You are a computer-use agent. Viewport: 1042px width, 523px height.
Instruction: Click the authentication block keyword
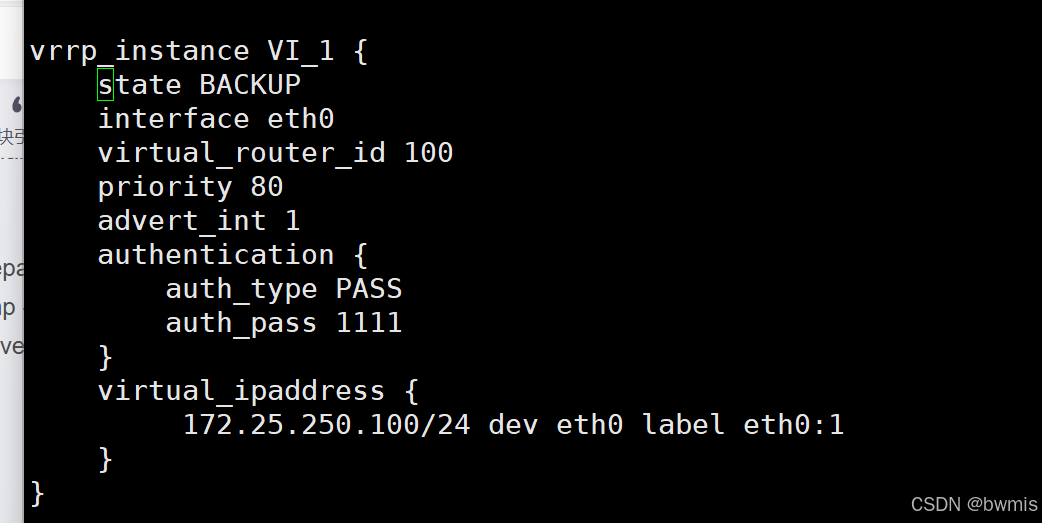click(216, 255)
